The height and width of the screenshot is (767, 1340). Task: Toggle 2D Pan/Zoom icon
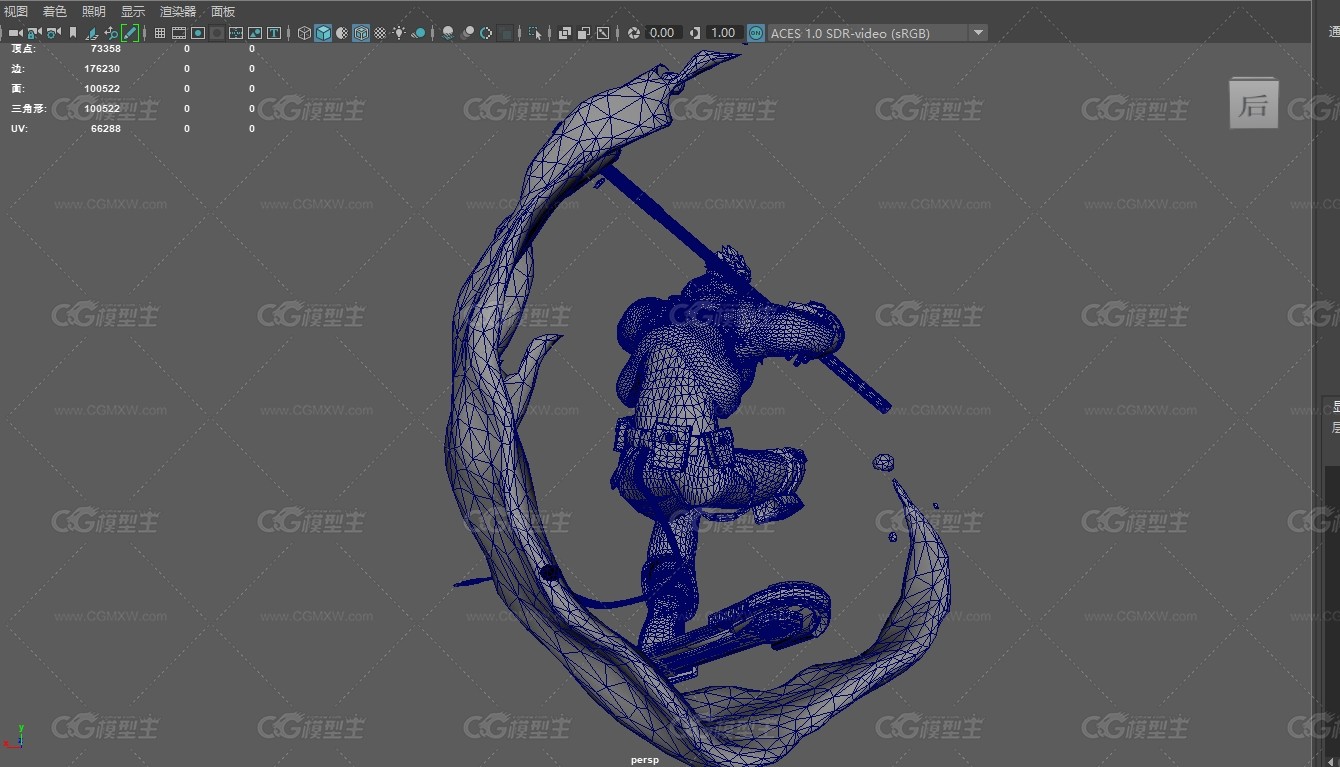point(111,33)
